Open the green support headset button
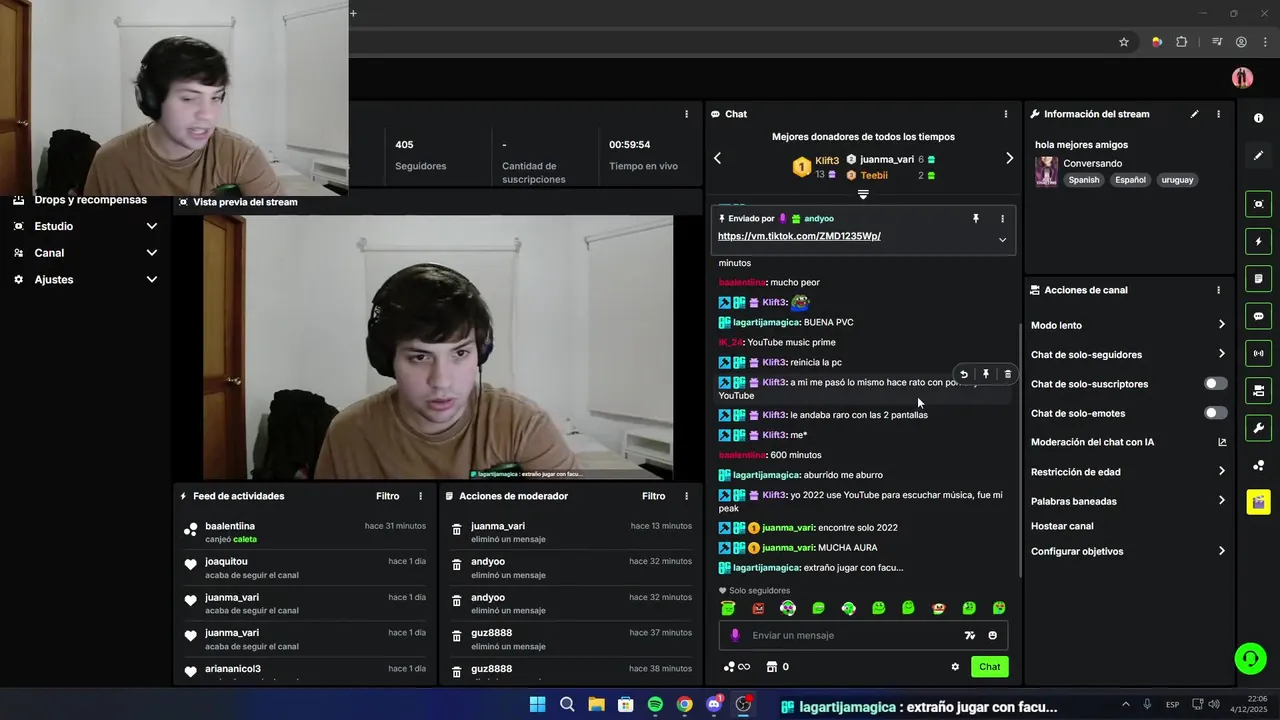Viewport: 1280px width, 720px height. click(x=1250, y=658)
